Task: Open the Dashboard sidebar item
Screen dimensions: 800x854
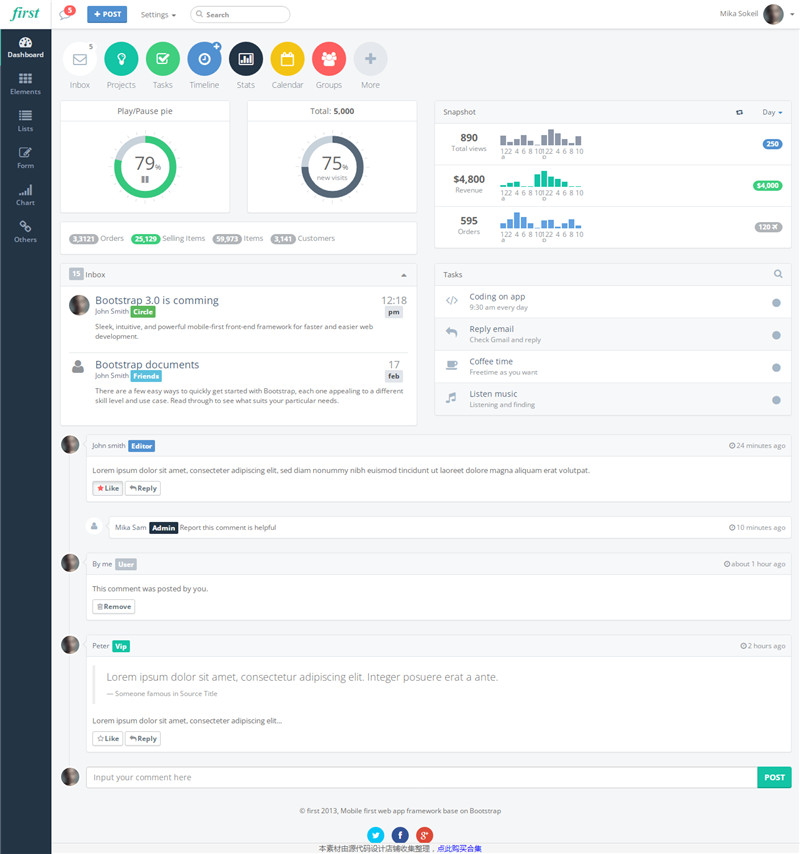Action: tap(26, 47)
